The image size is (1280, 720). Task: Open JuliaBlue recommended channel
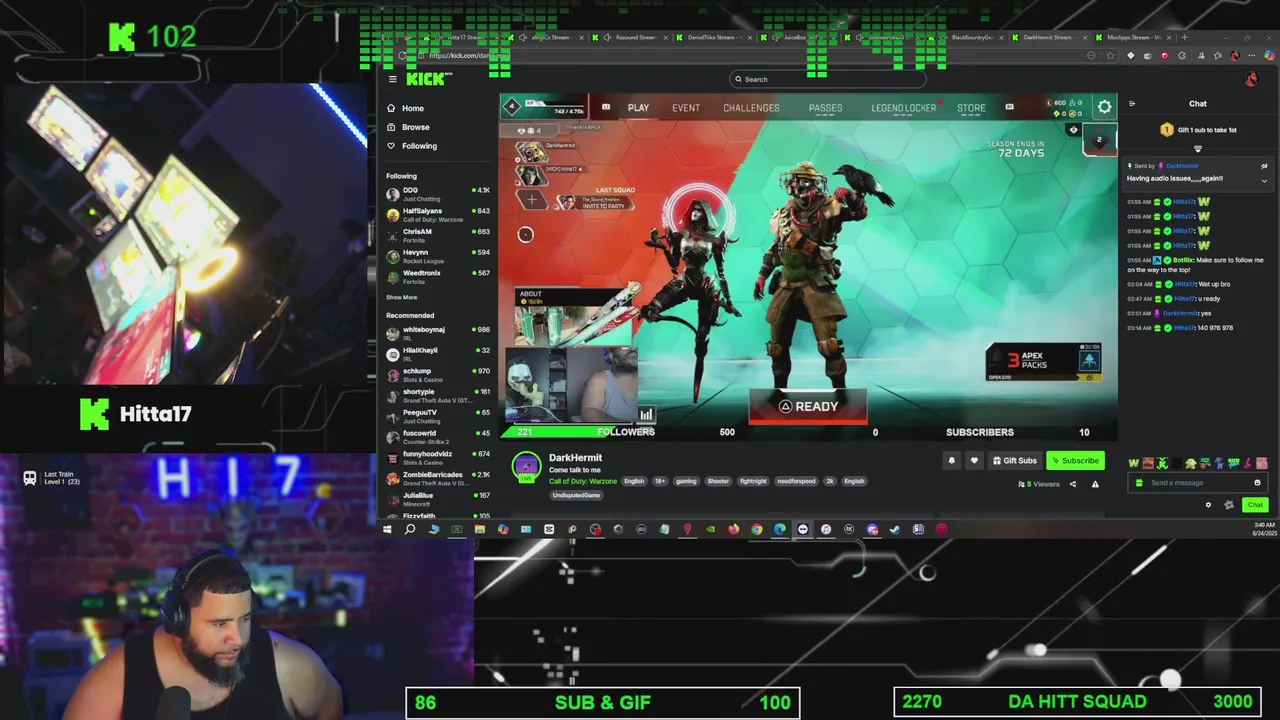tap(438, 499)
